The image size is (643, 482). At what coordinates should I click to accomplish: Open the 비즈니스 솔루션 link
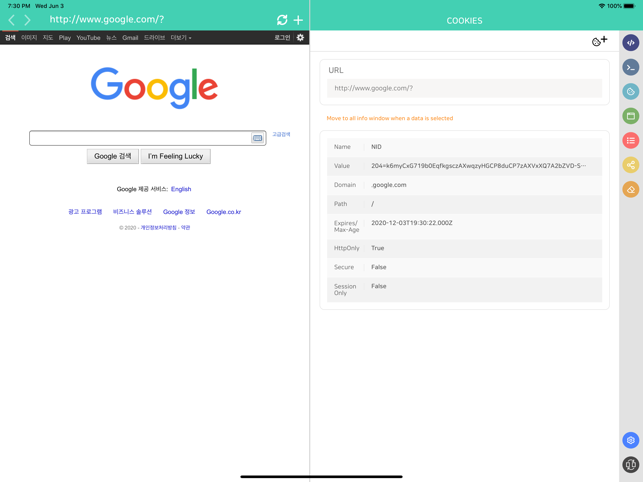[x=132, y=212]
